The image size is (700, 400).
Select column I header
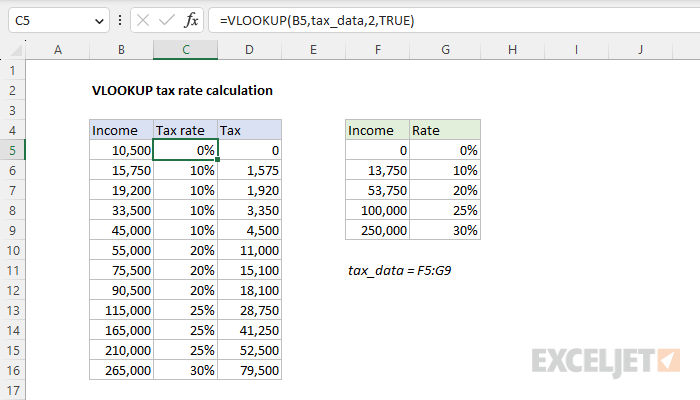click(x=576, y=50)
